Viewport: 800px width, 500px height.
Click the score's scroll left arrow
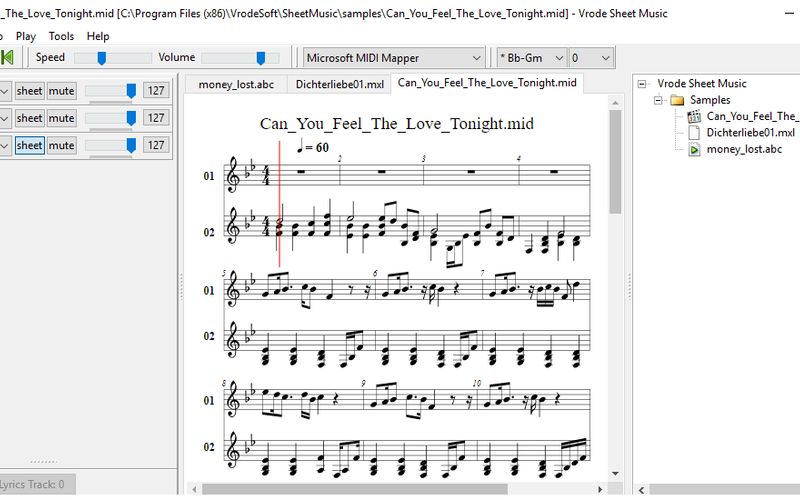coord(194,489)
